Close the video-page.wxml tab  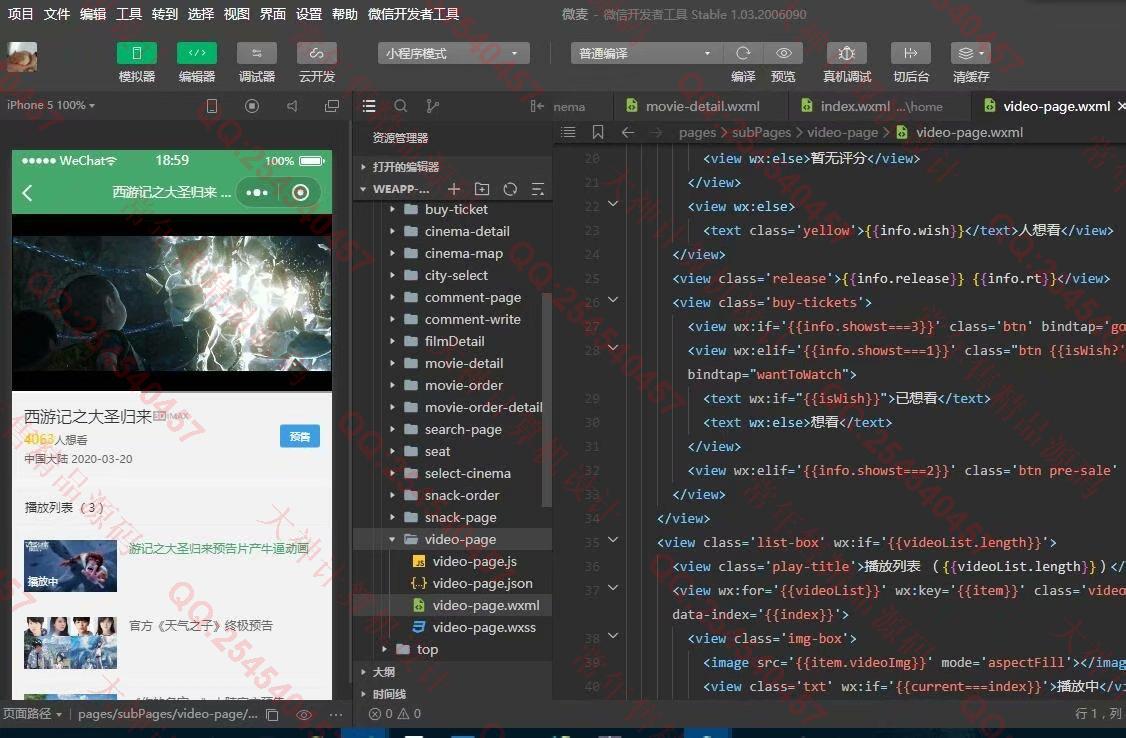[1121, 106]
